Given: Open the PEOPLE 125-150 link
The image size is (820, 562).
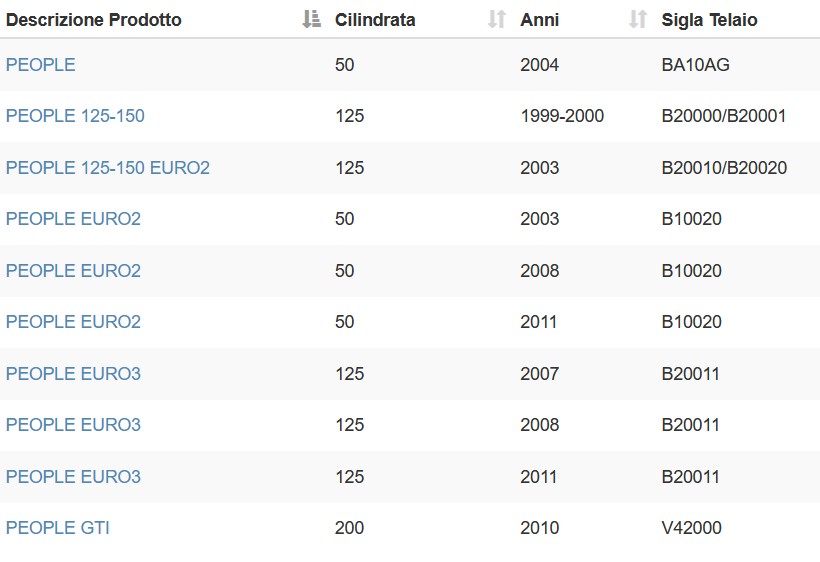Looking at the screenshot, I should click(75, 116).
